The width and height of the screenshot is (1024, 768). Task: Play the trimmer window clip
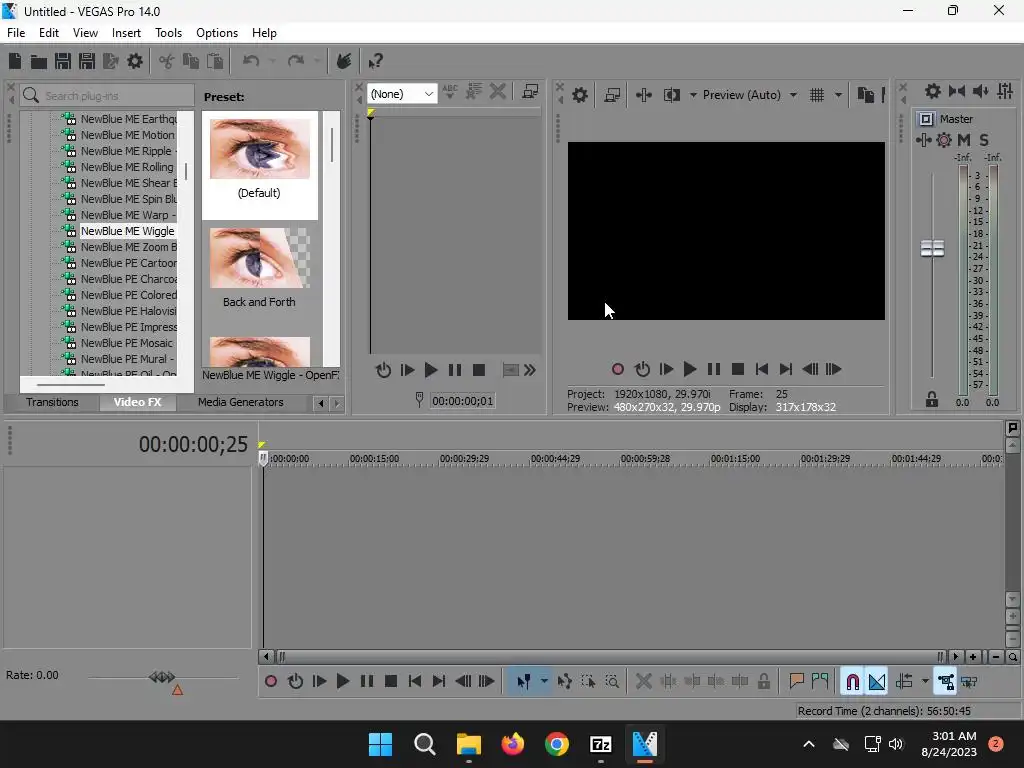coord(430,370)
